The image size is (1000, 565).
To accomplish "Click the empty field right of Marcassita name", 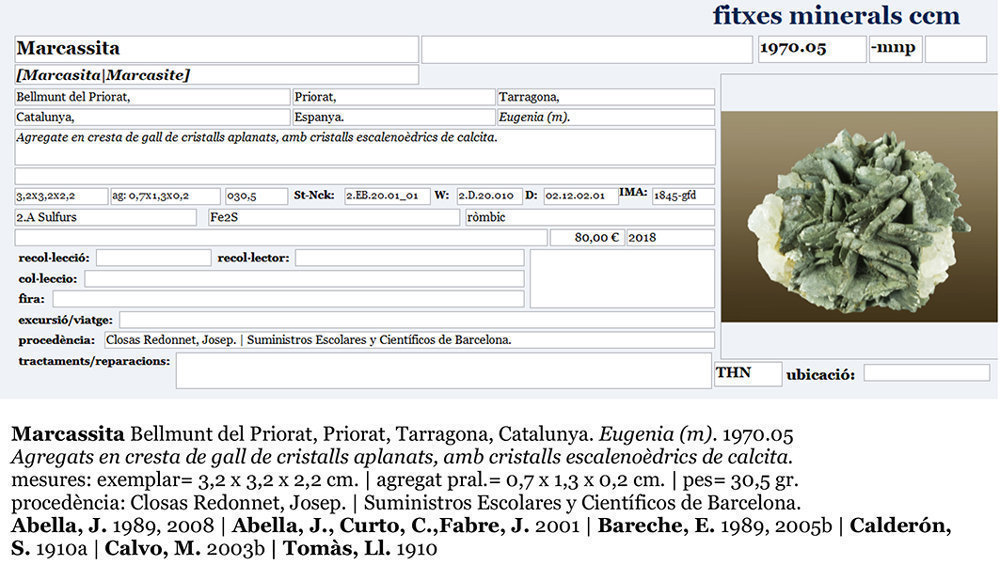I will [587, 50].
